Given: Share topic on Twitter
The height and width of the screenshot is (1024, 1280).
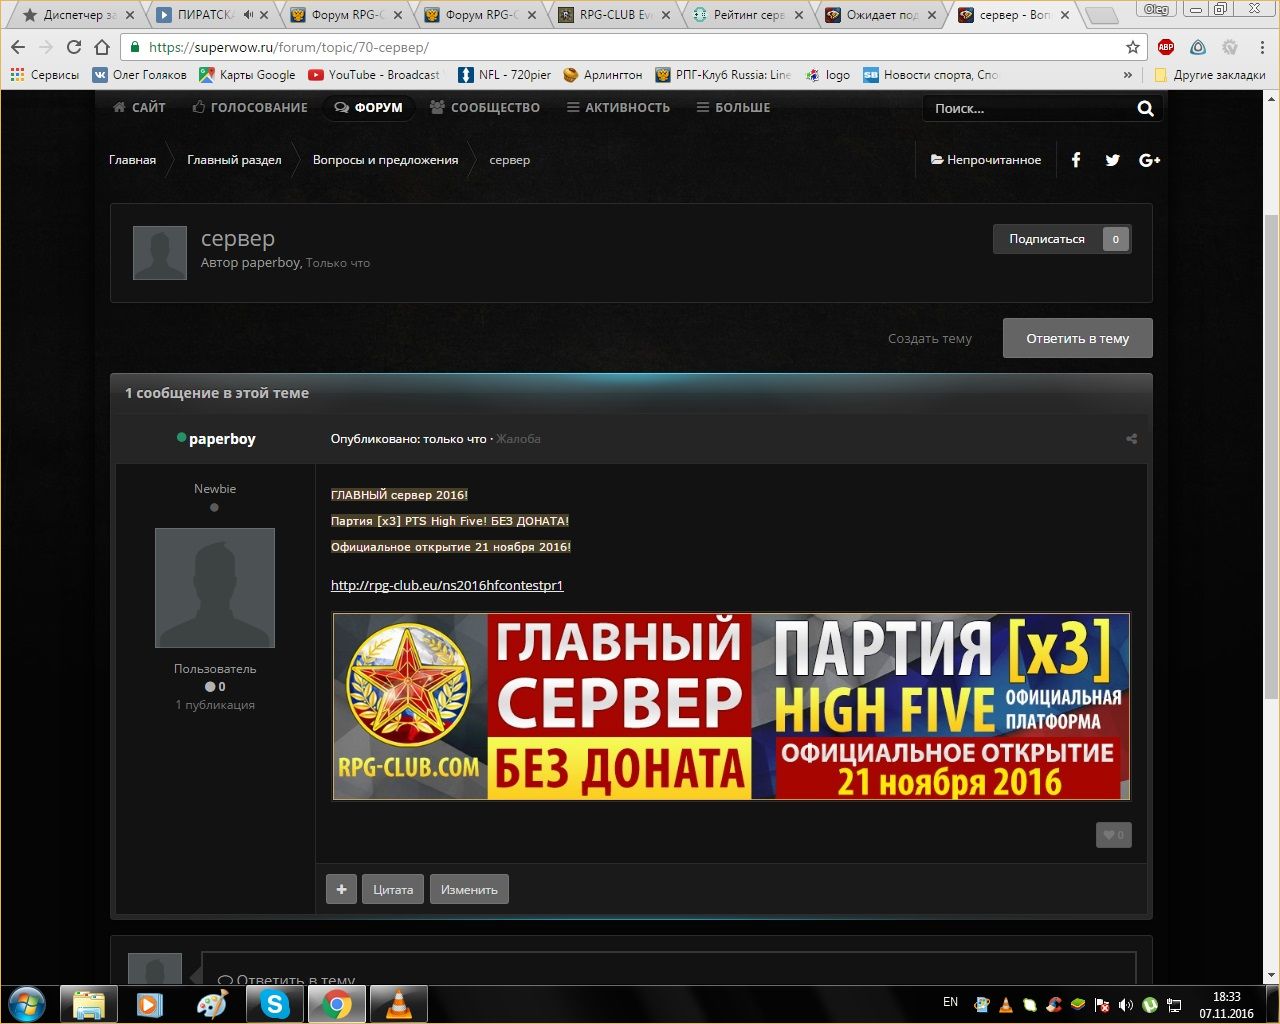Looking at the screenshot, I should pos(1112,160).
